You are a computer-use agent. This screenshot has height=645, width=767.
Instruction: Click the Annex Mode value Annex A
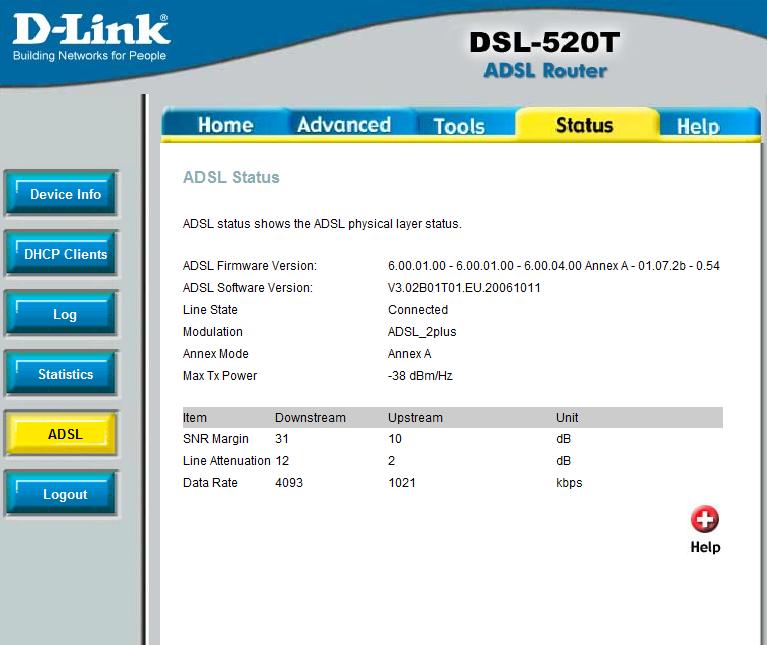[x=409, y=354]
